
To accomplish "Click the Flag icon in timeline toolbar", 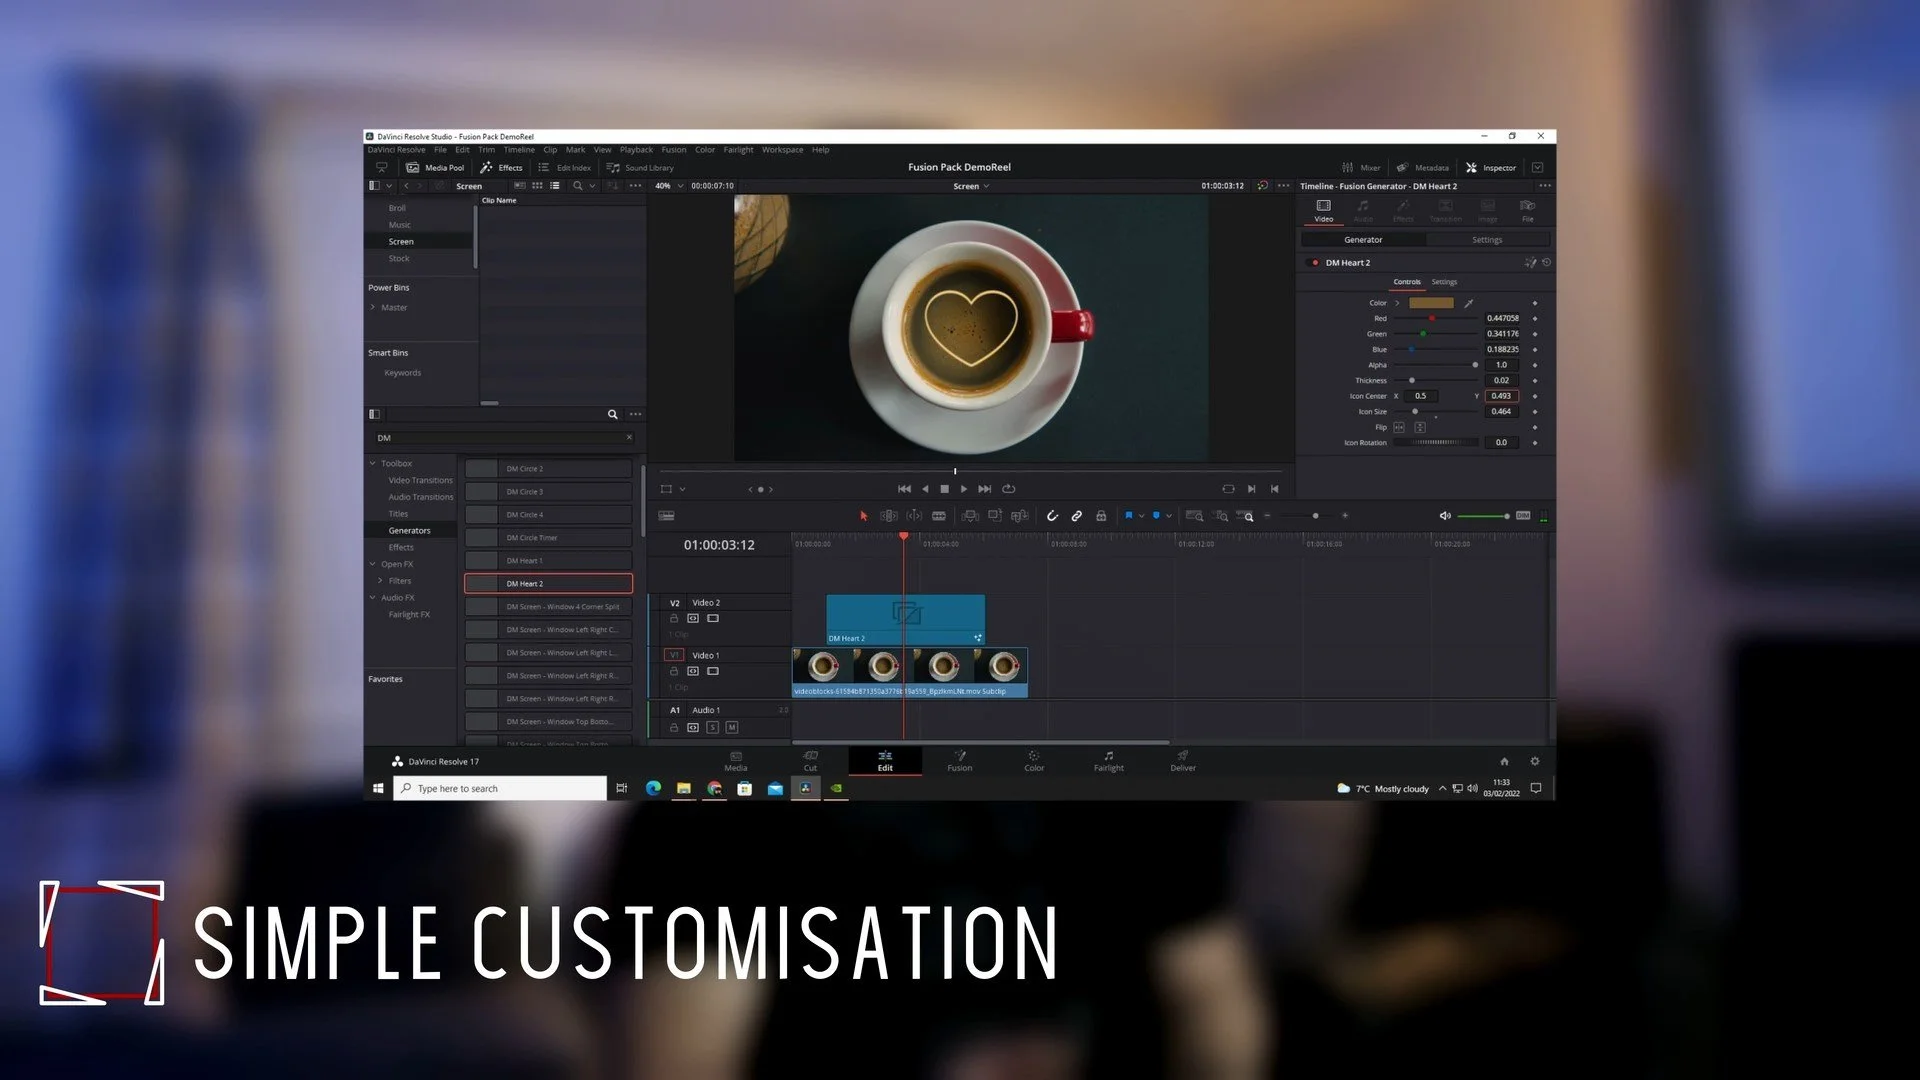I will [x=1129, y=516].
